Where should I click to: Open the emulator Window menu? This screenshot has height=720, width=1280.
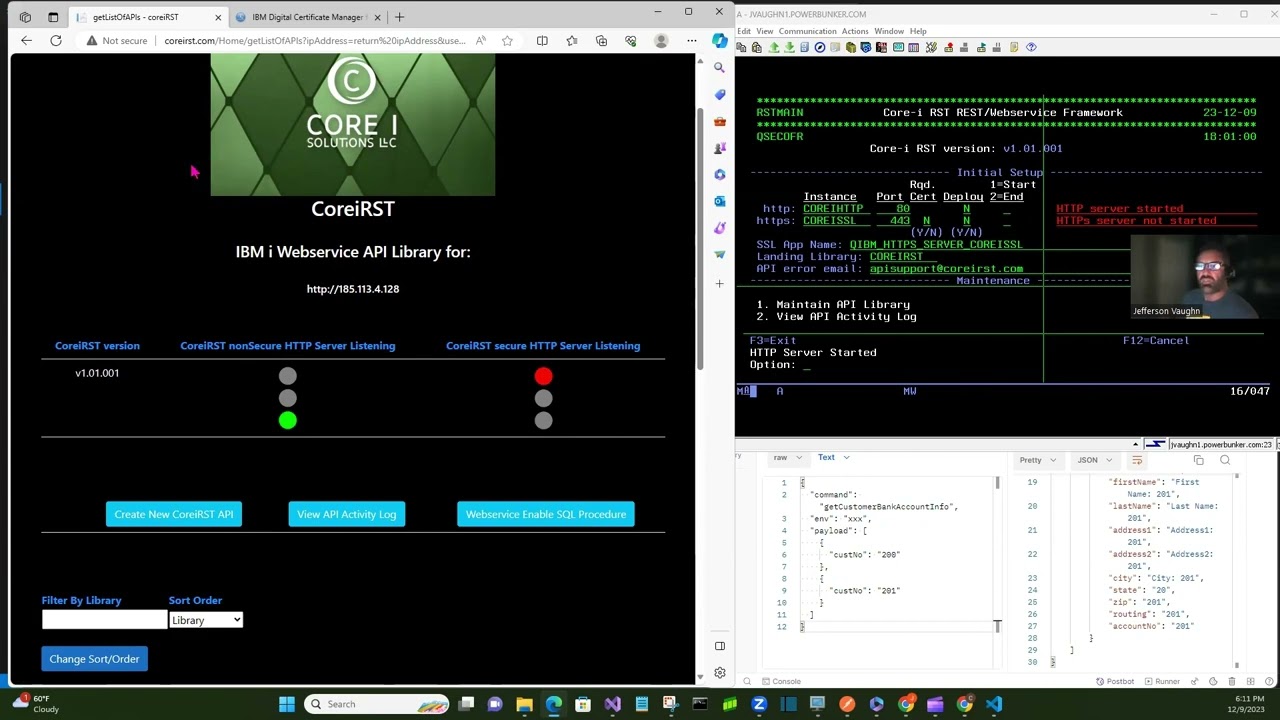889,31
